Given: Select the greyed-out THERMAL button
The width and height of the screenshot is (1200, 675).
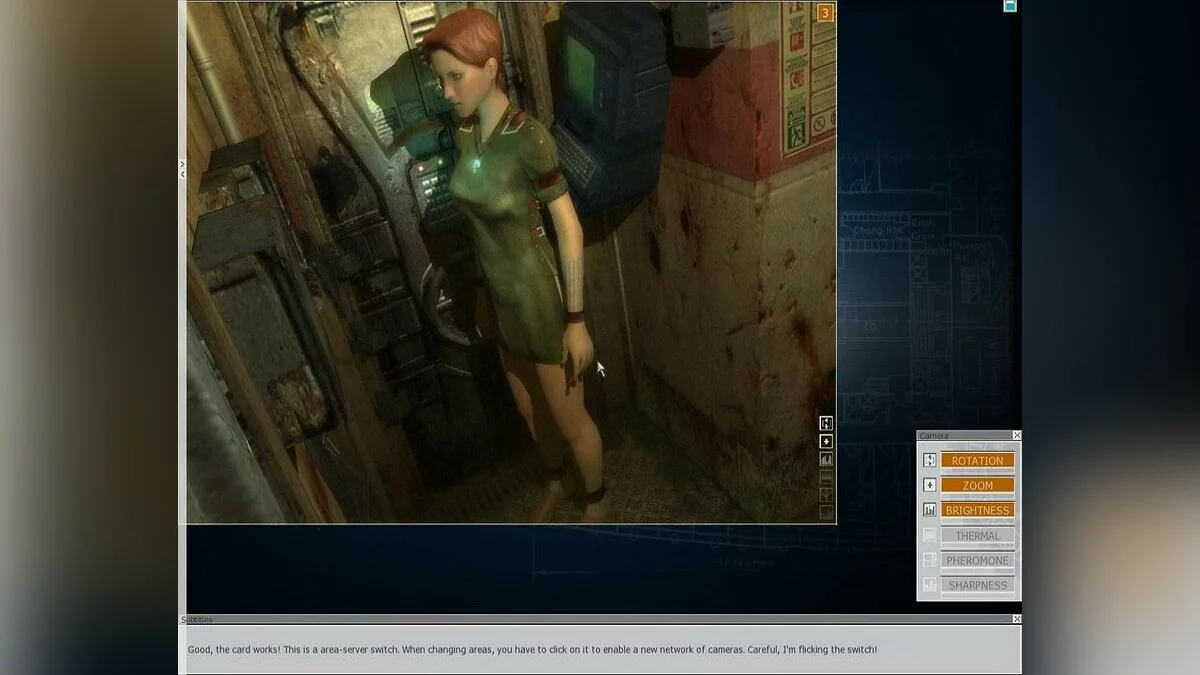Looking at the screenshot, I should pyautogui.click(x=977, y=535).
